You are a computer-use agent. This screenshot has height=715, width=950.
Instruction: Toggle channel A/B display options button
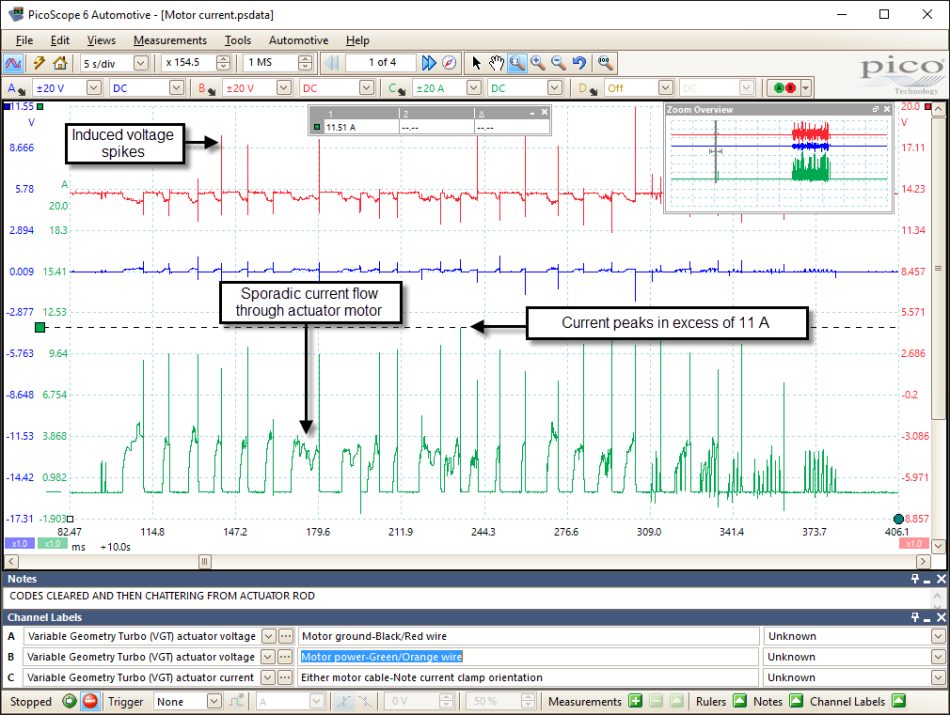[790, 88]
